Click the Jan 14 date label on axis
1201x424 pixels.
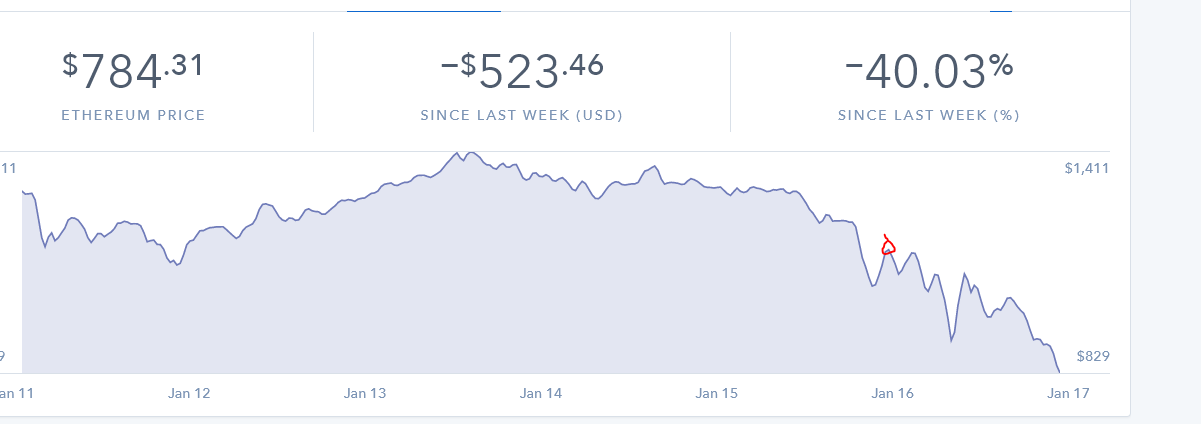(x=541, y=394)
